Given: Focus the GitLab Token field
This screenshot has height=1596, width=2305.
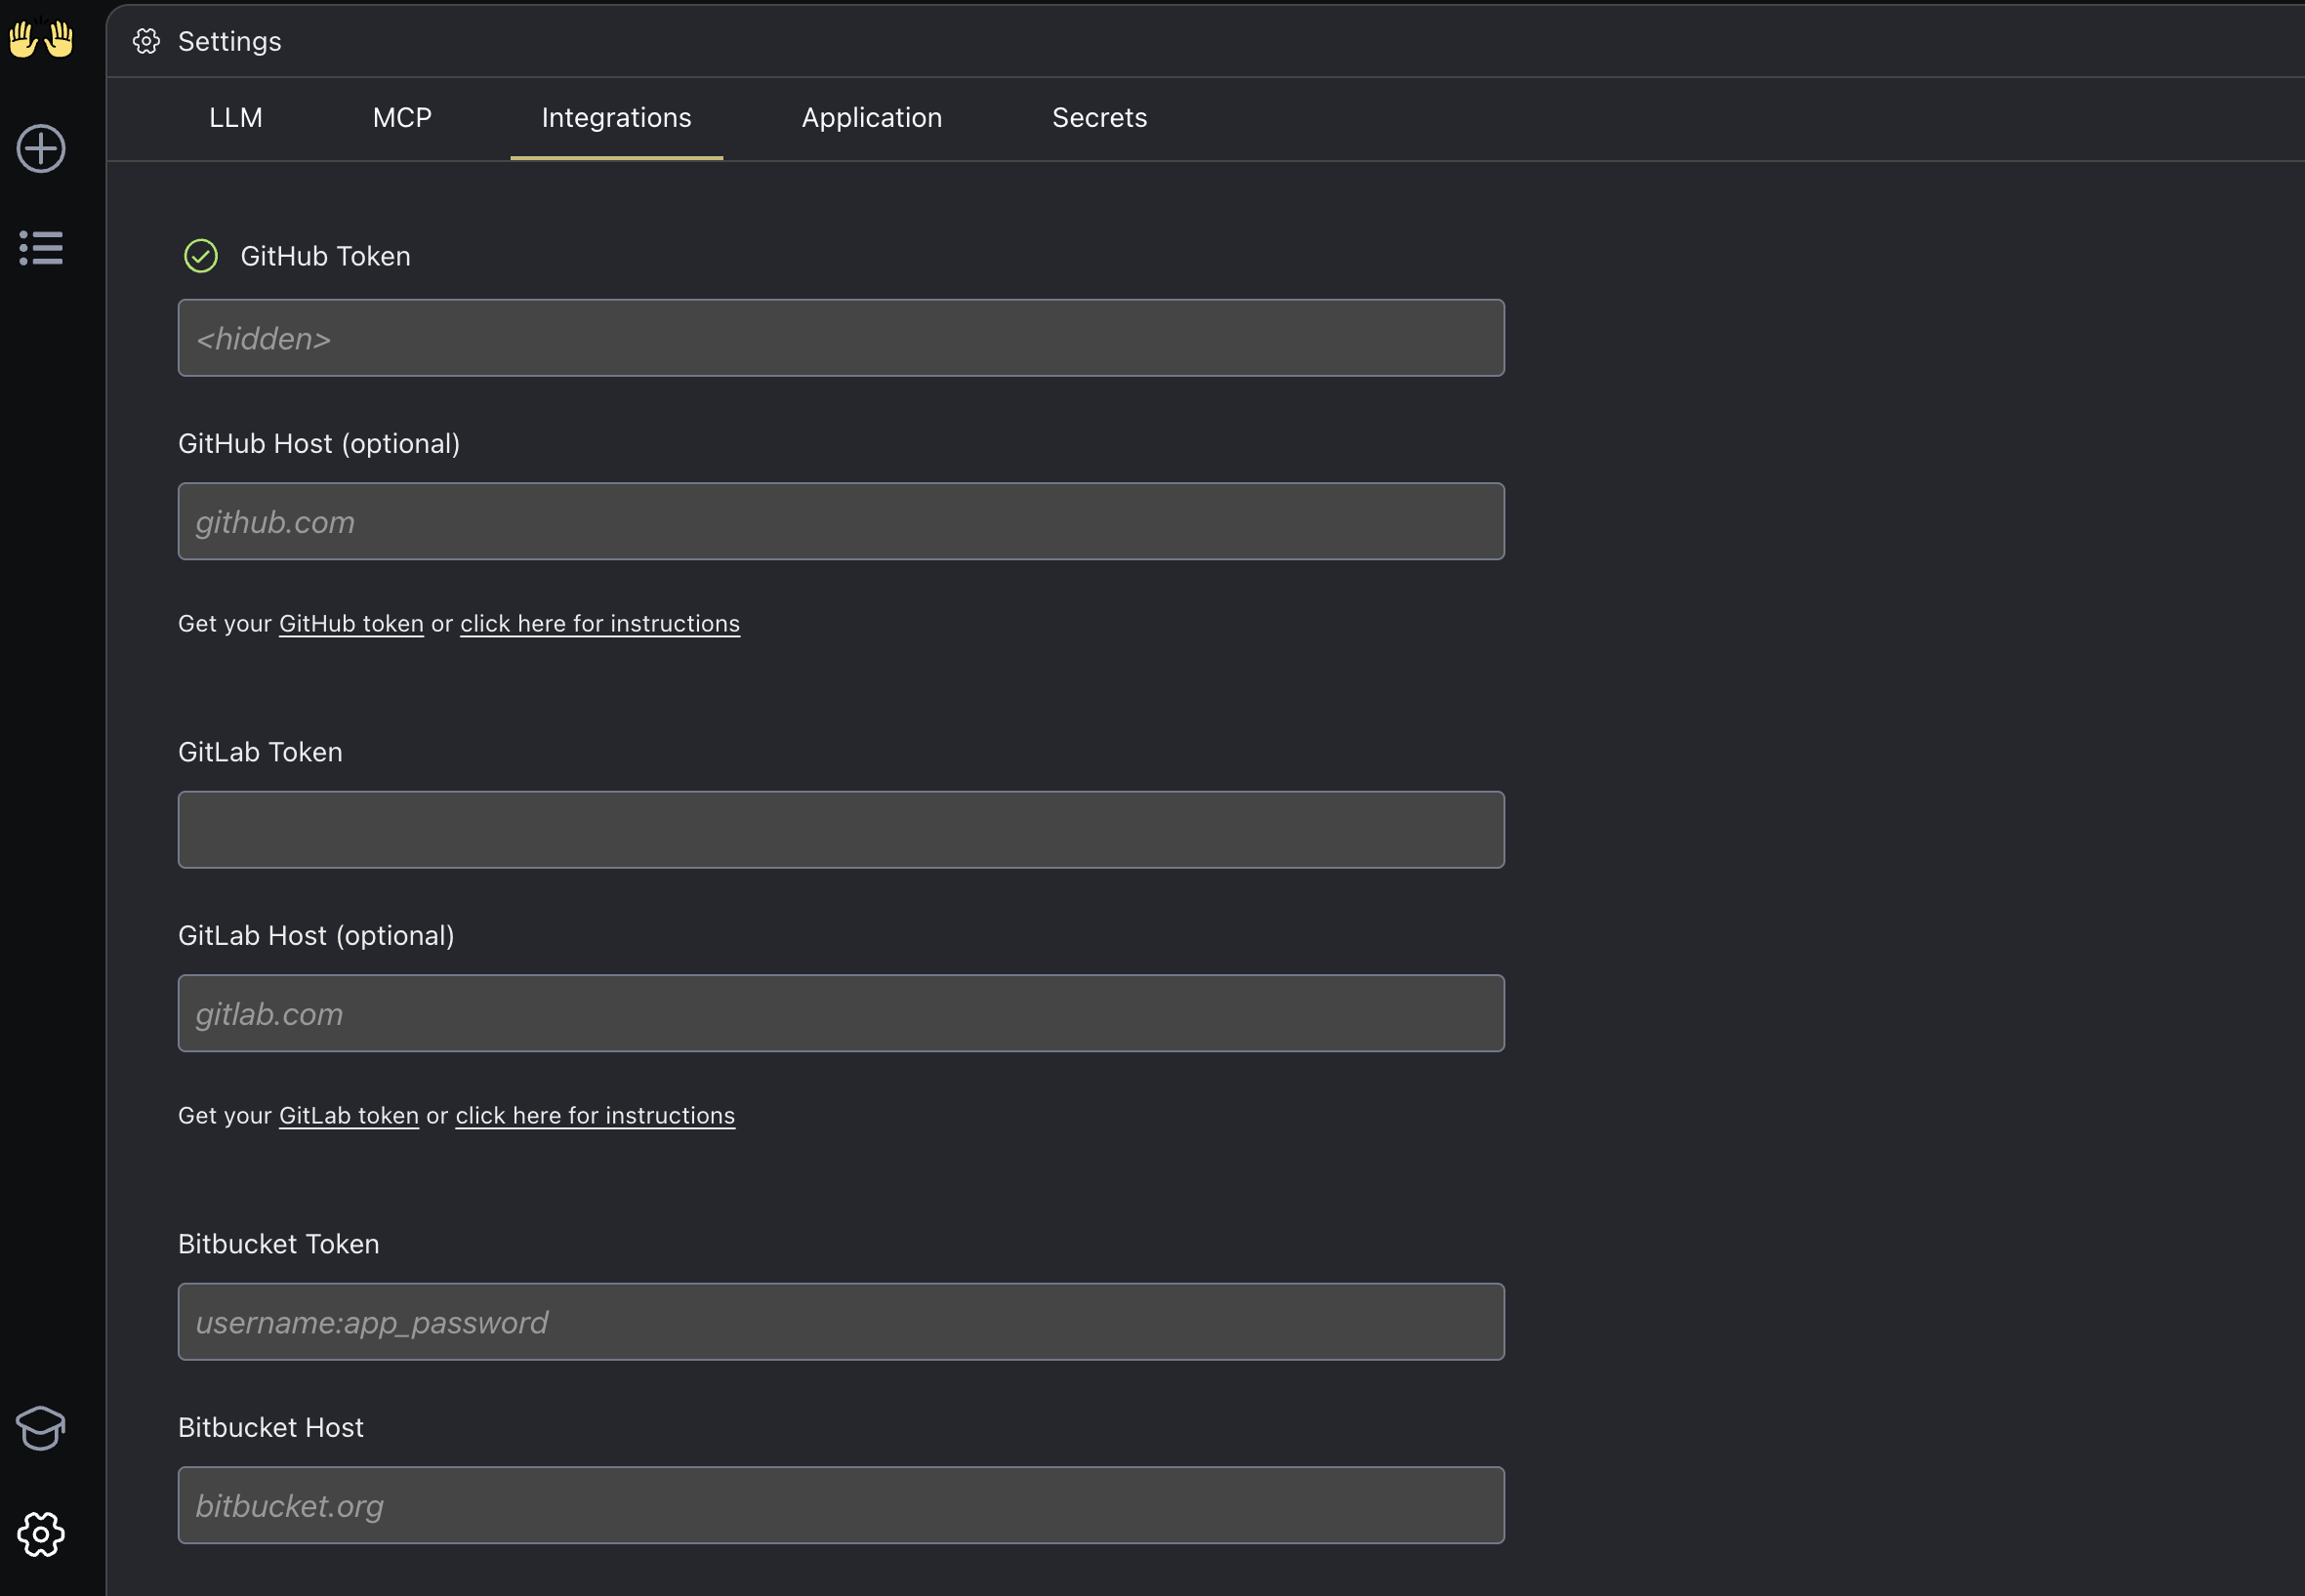Looking at the screenshot, I should coord(840,829).
